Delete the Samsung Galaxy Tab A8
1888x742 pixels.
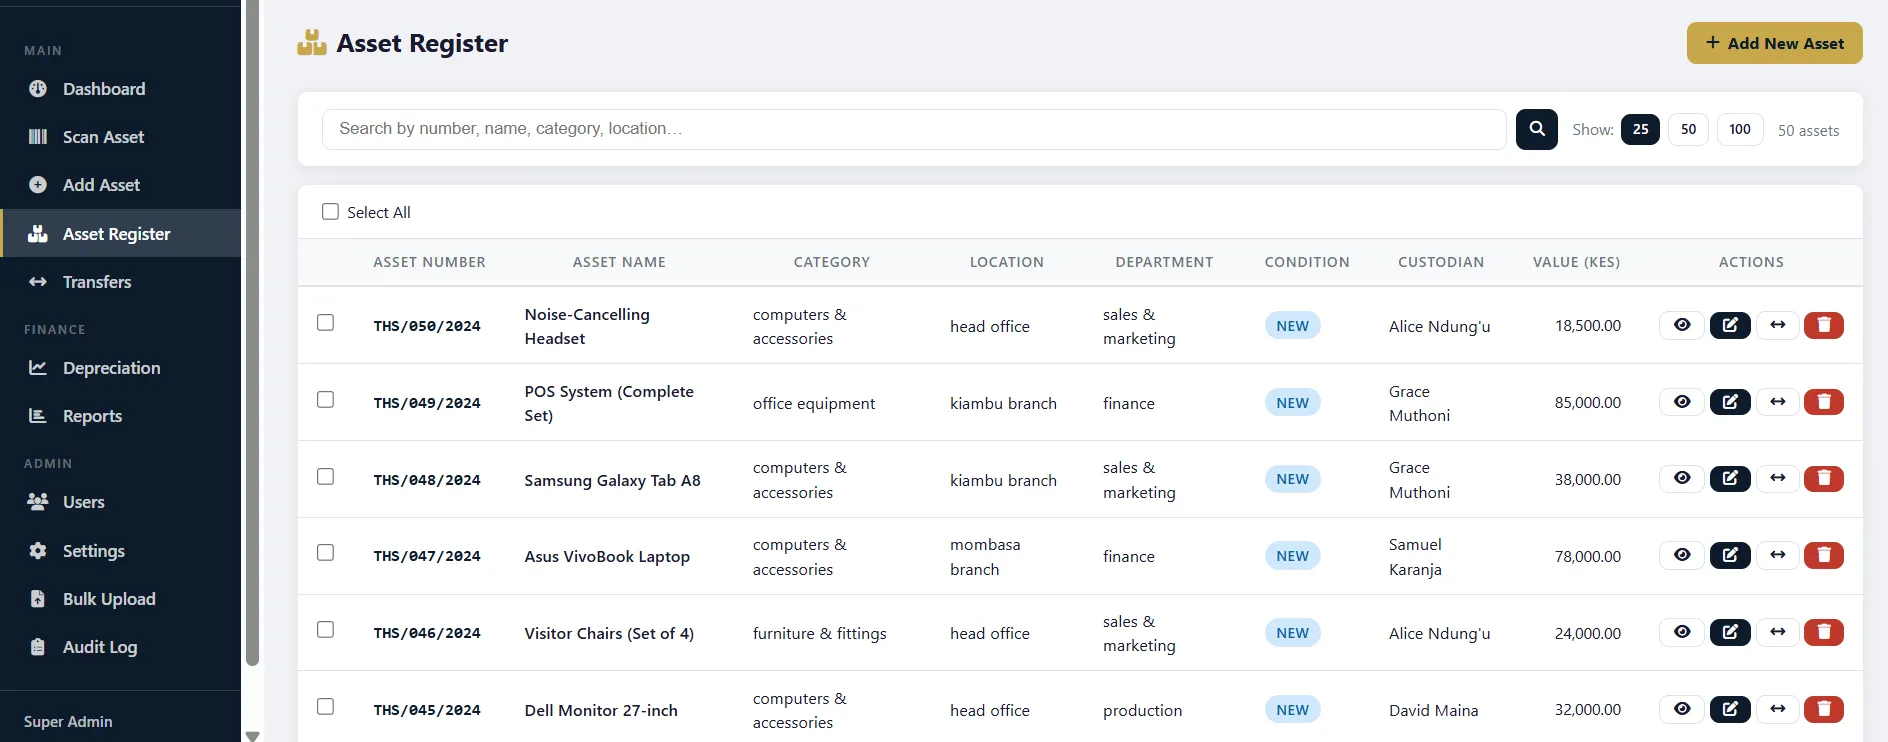pos(1824,478)
